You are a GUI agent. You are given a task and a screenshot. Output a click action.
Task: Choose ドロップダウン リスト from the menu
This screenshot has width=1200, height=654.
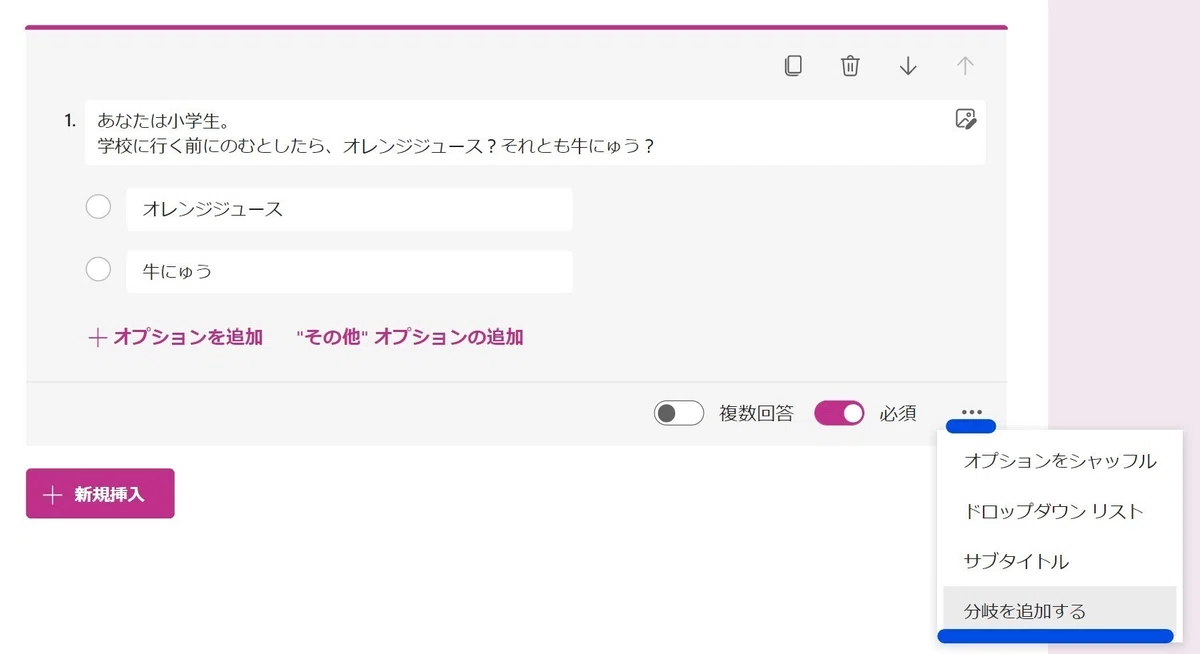pyautogui.click(x=1060, y=511)
